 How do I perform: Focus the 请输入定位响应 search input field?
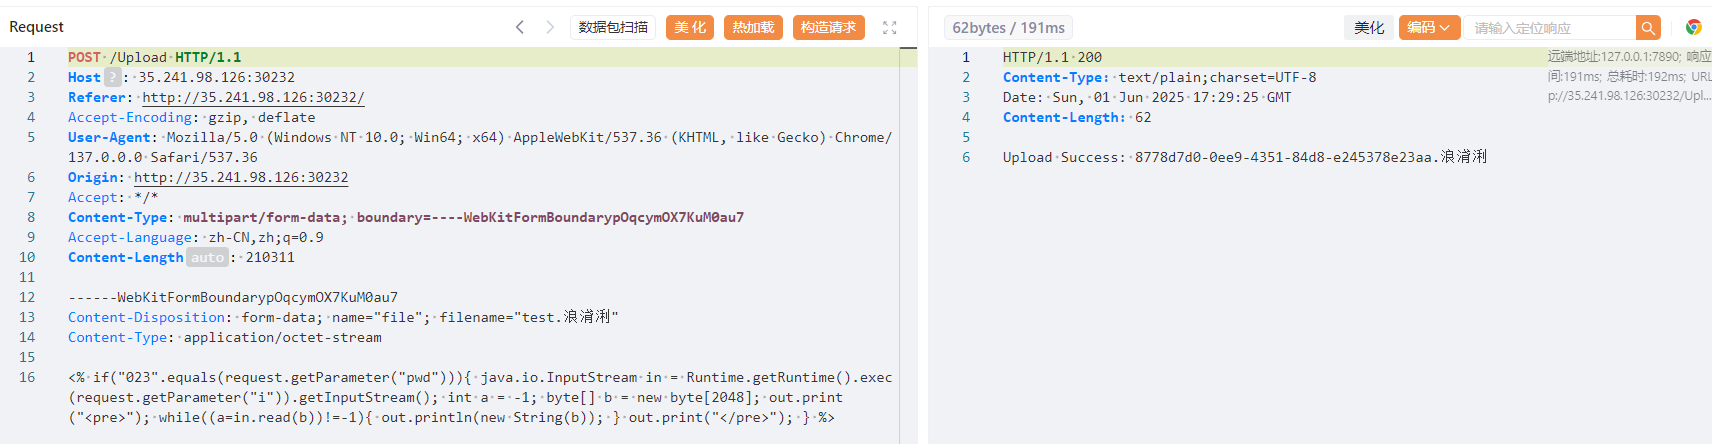pyautogui.click(x=1552, y=28)
